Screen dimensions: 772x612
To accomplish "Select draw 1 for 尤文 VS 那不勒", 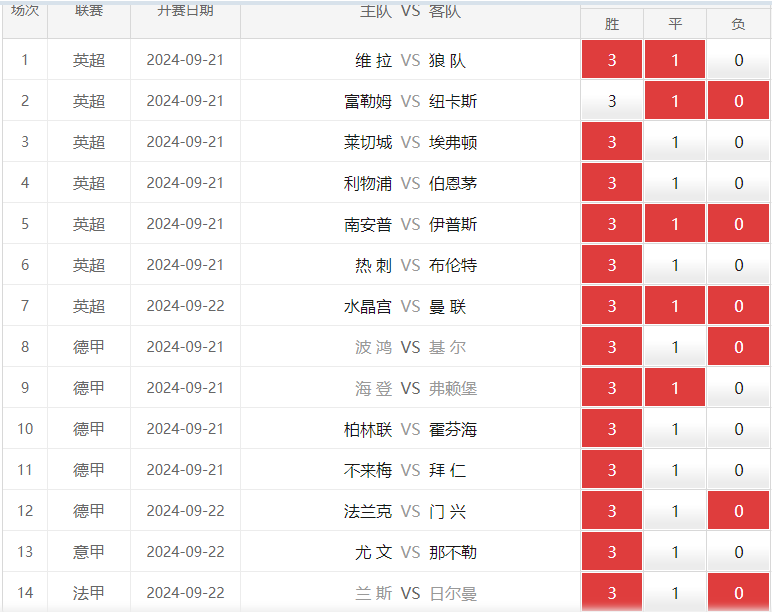I will (x=675, y=551).
